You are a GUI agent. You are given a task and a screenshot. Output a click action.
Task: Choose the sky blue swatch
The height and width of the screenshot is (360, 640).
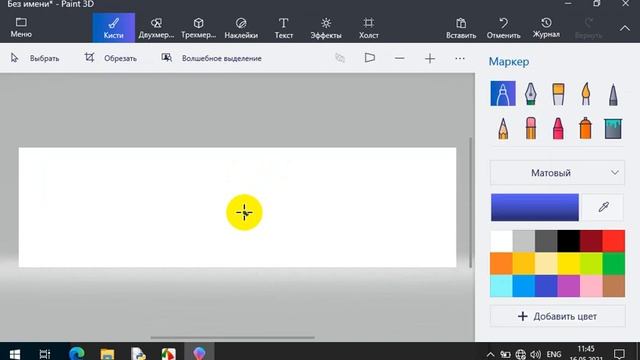pyautogui.click(x=524, y=286)
